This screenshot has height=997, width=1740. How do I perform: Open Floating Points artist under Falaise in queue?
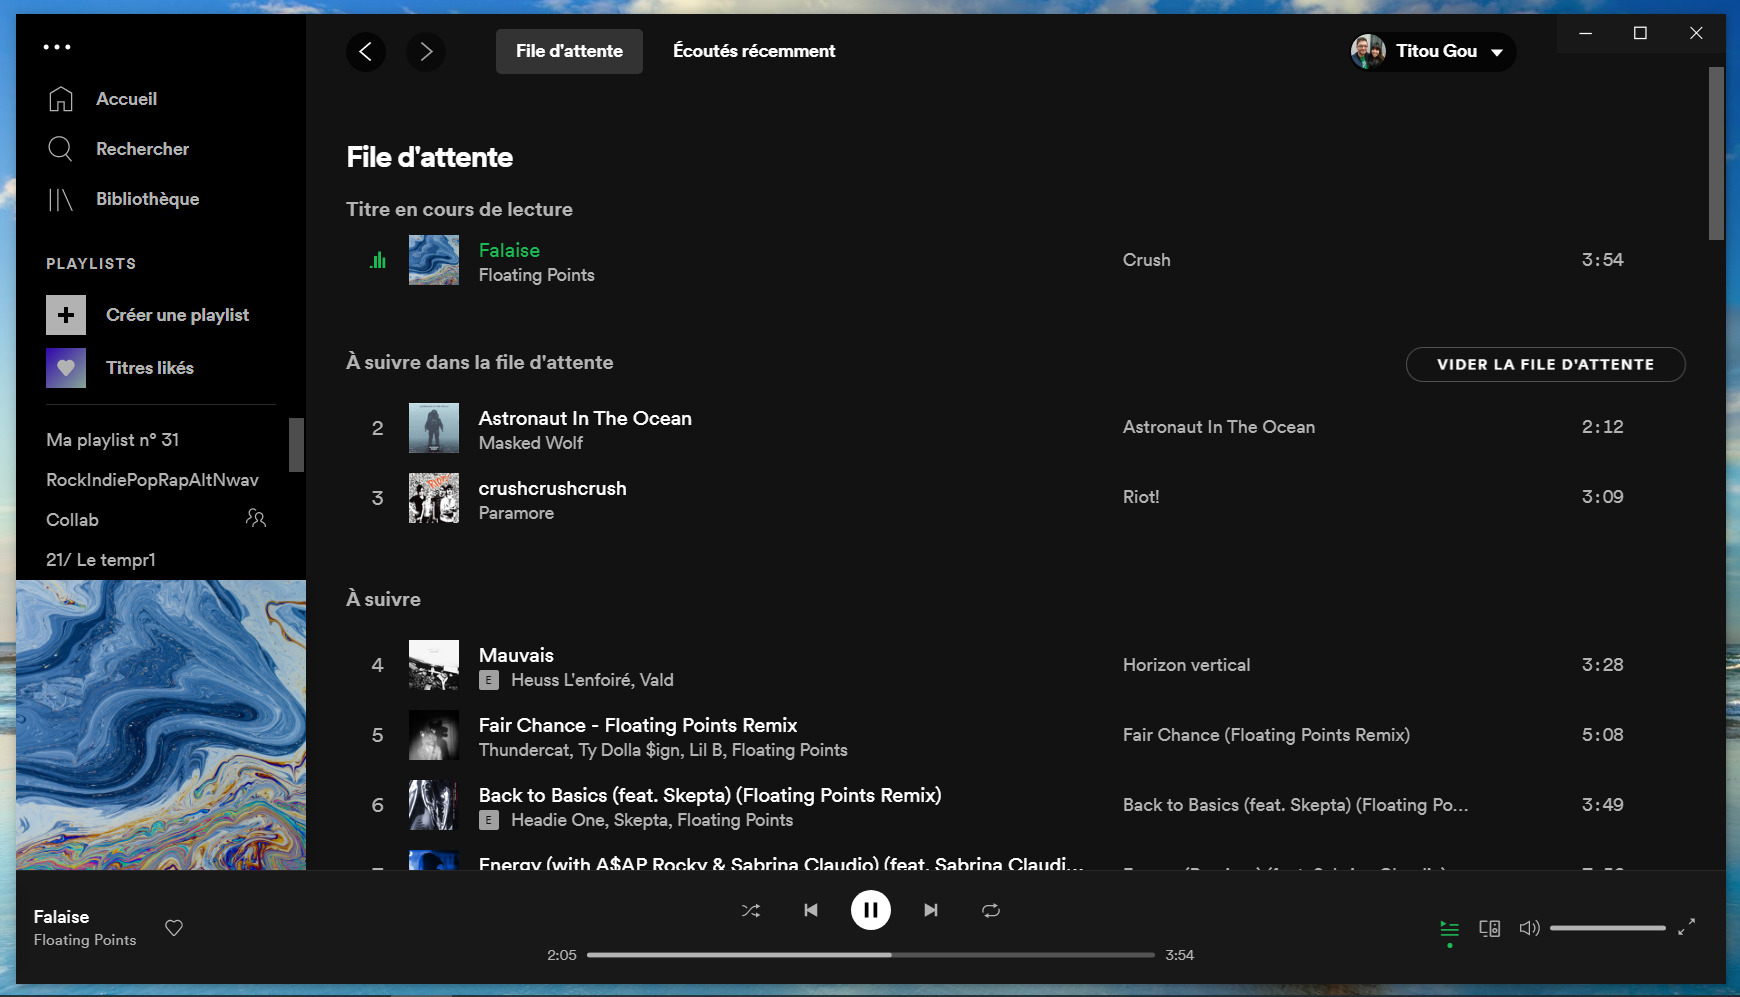pos(537,275)
